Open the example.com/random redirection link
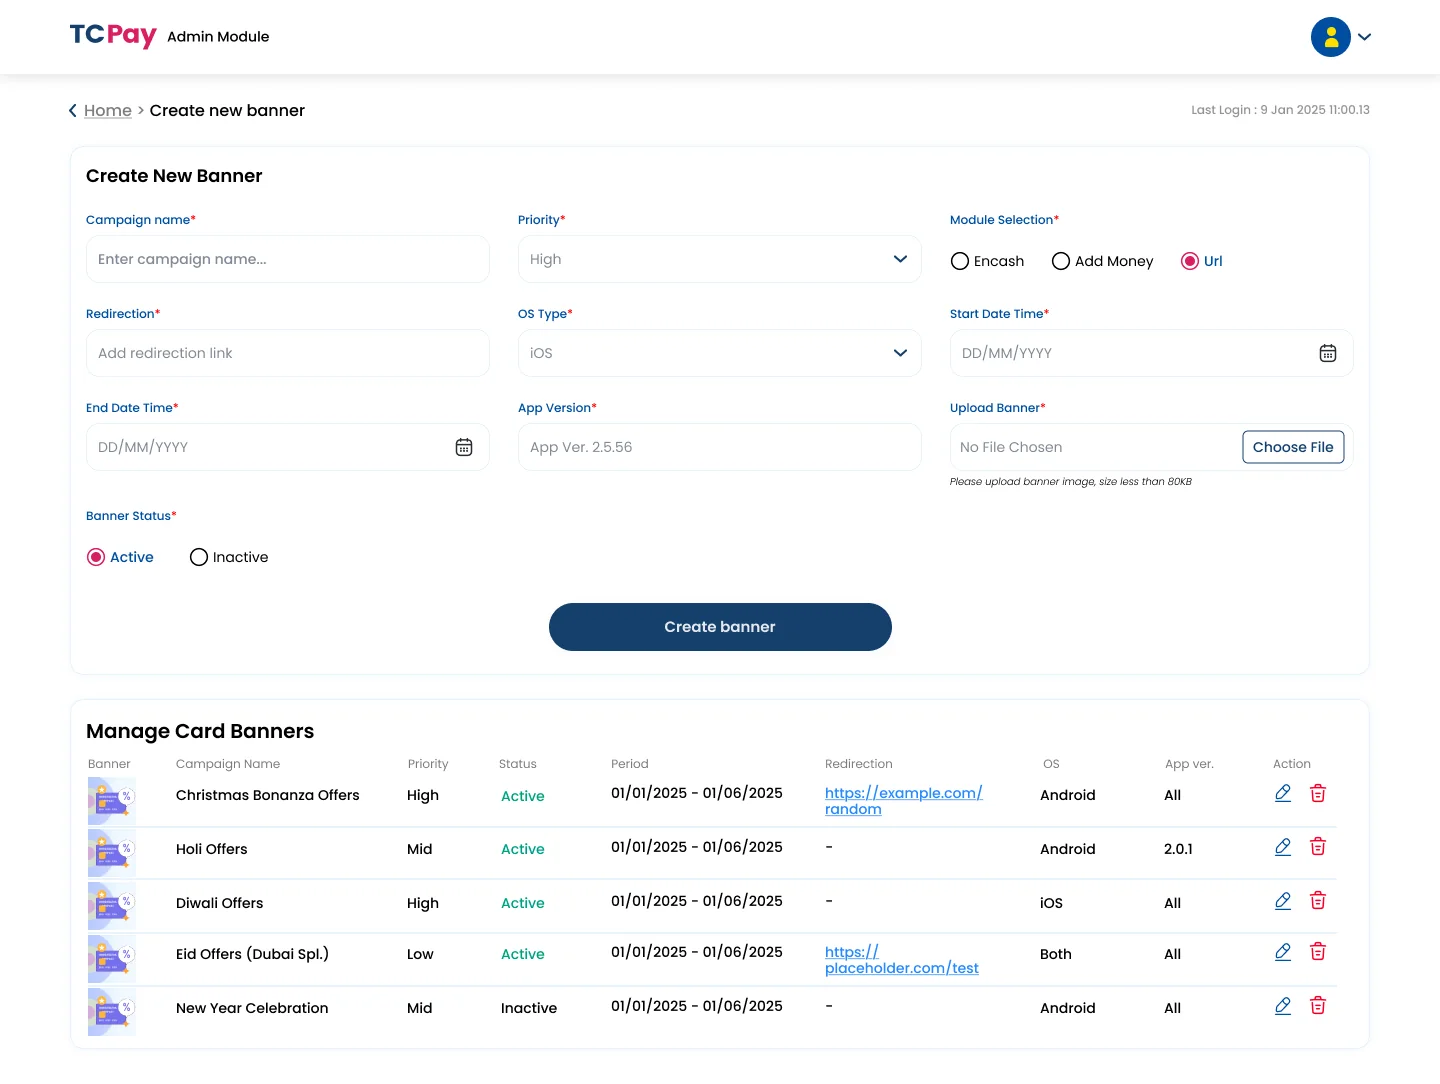 click(x=904, y=801)
